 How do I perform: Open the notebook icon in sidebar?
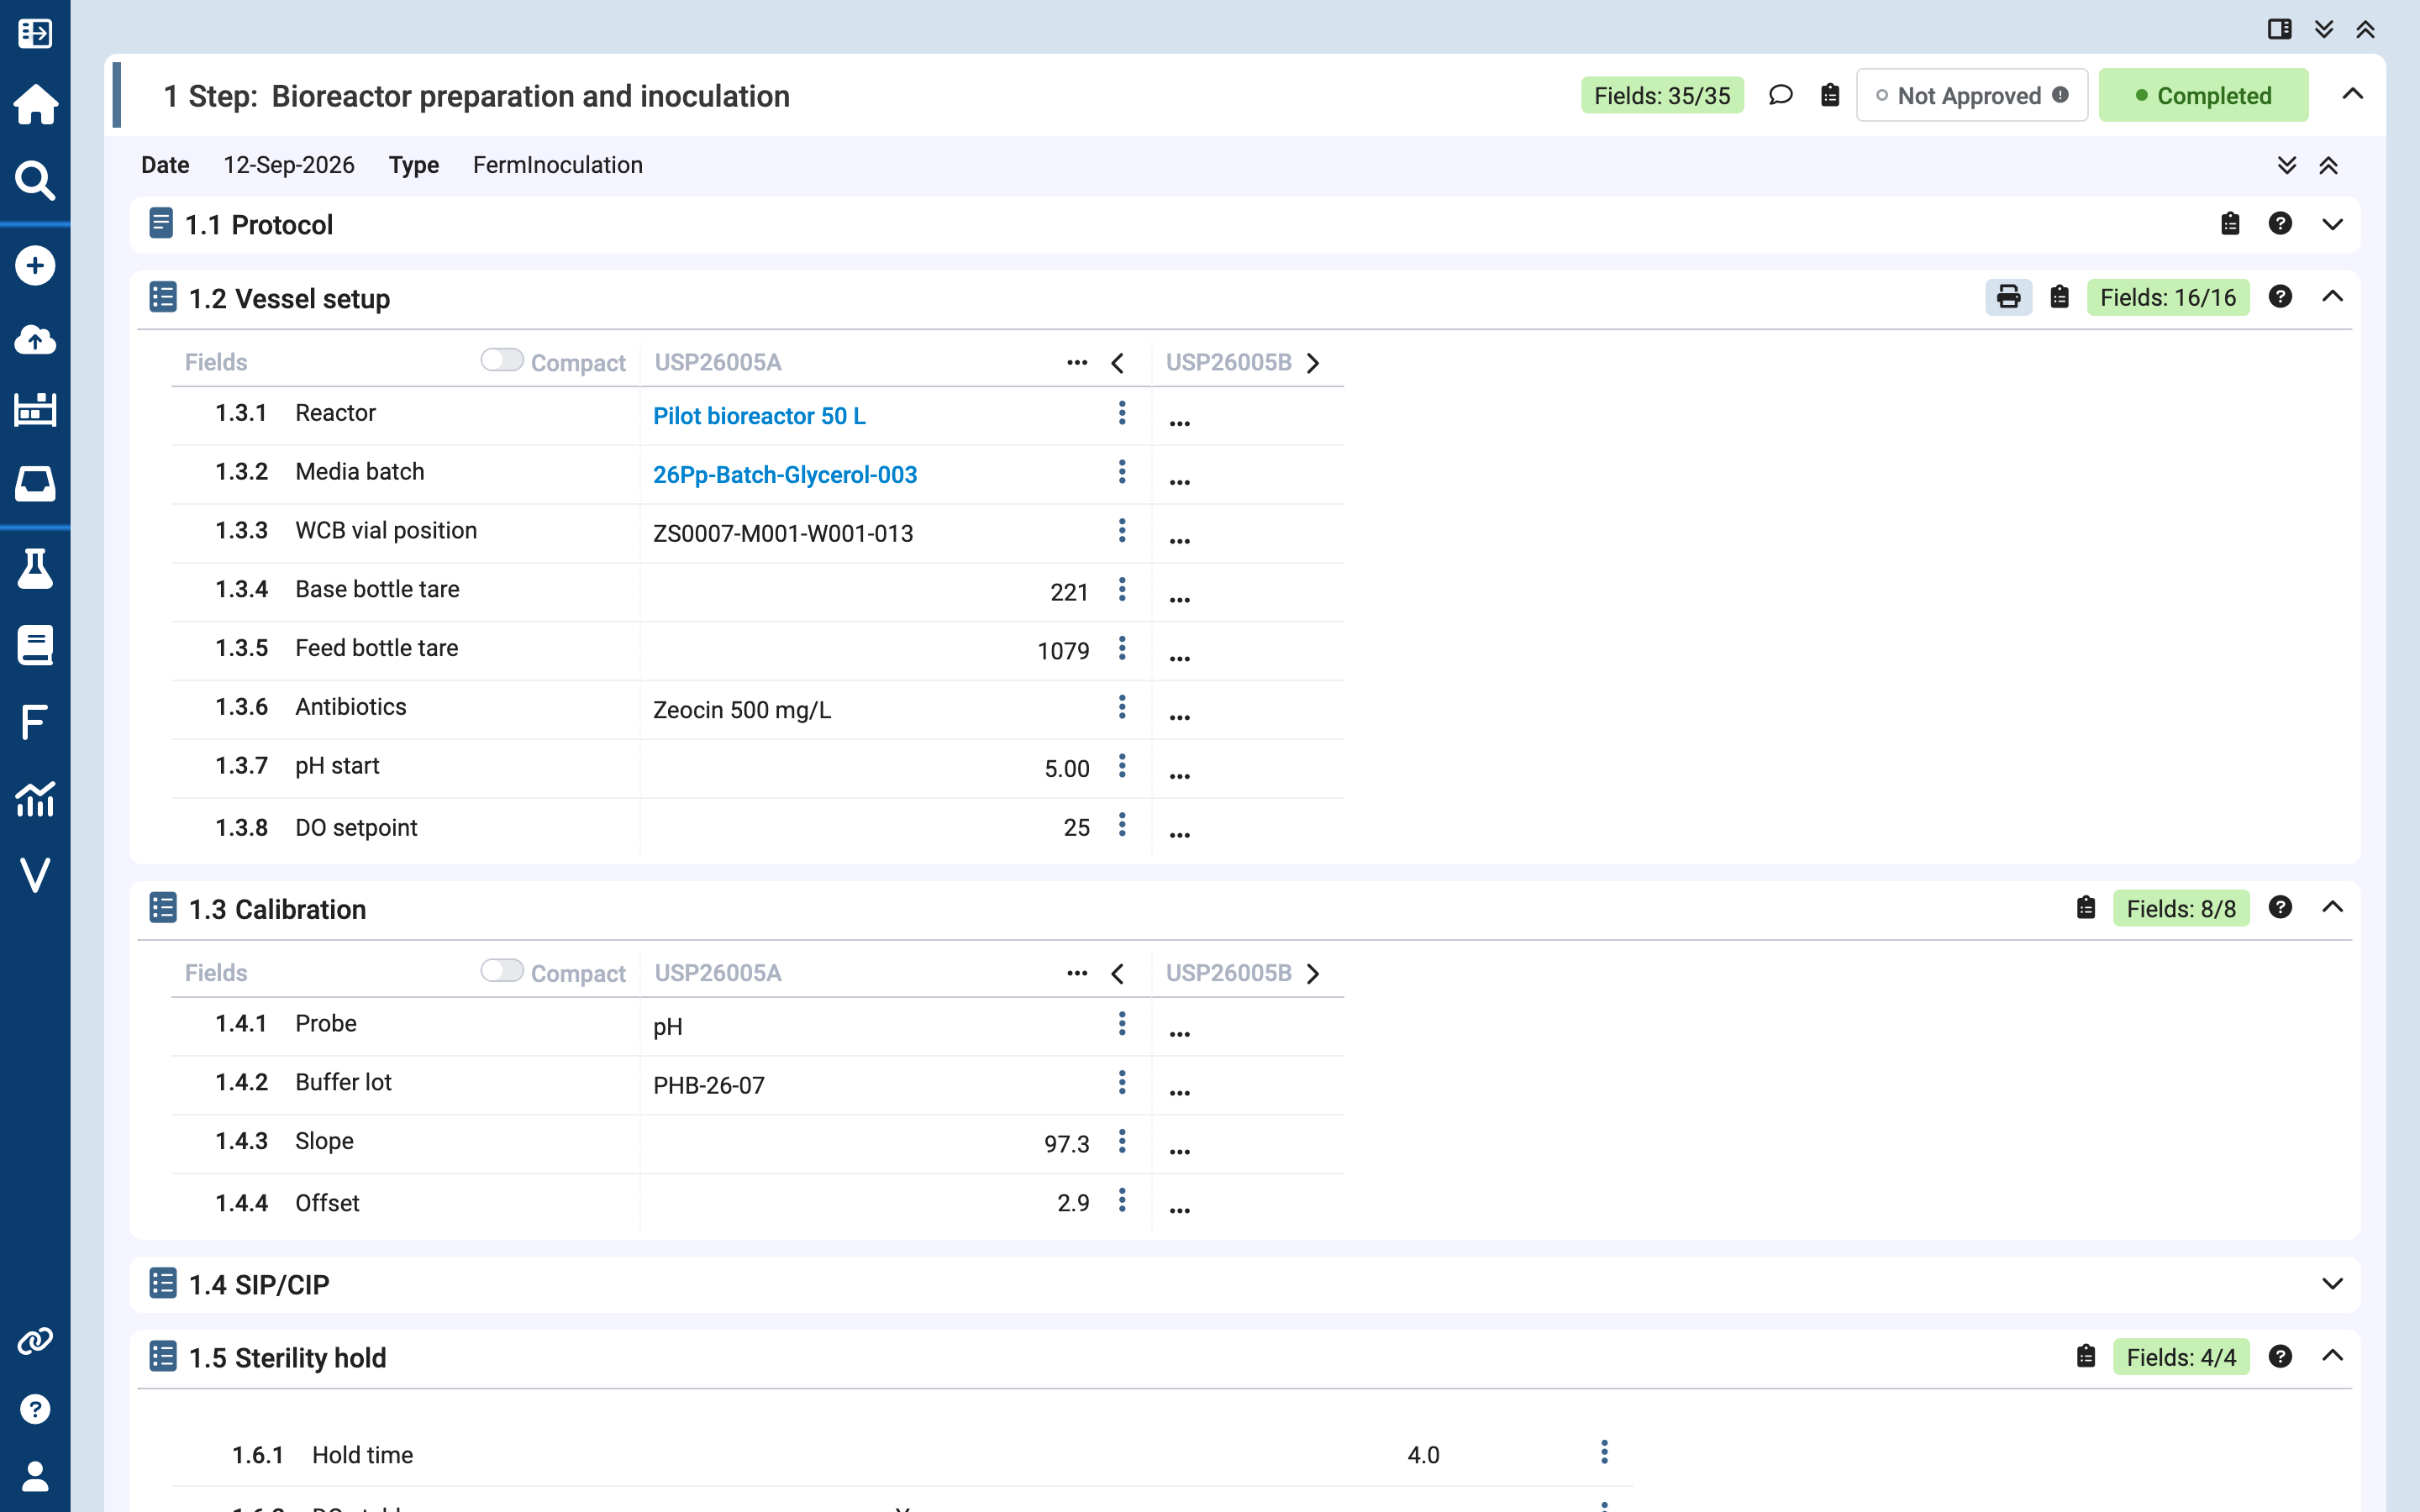[x=35, y=645]
